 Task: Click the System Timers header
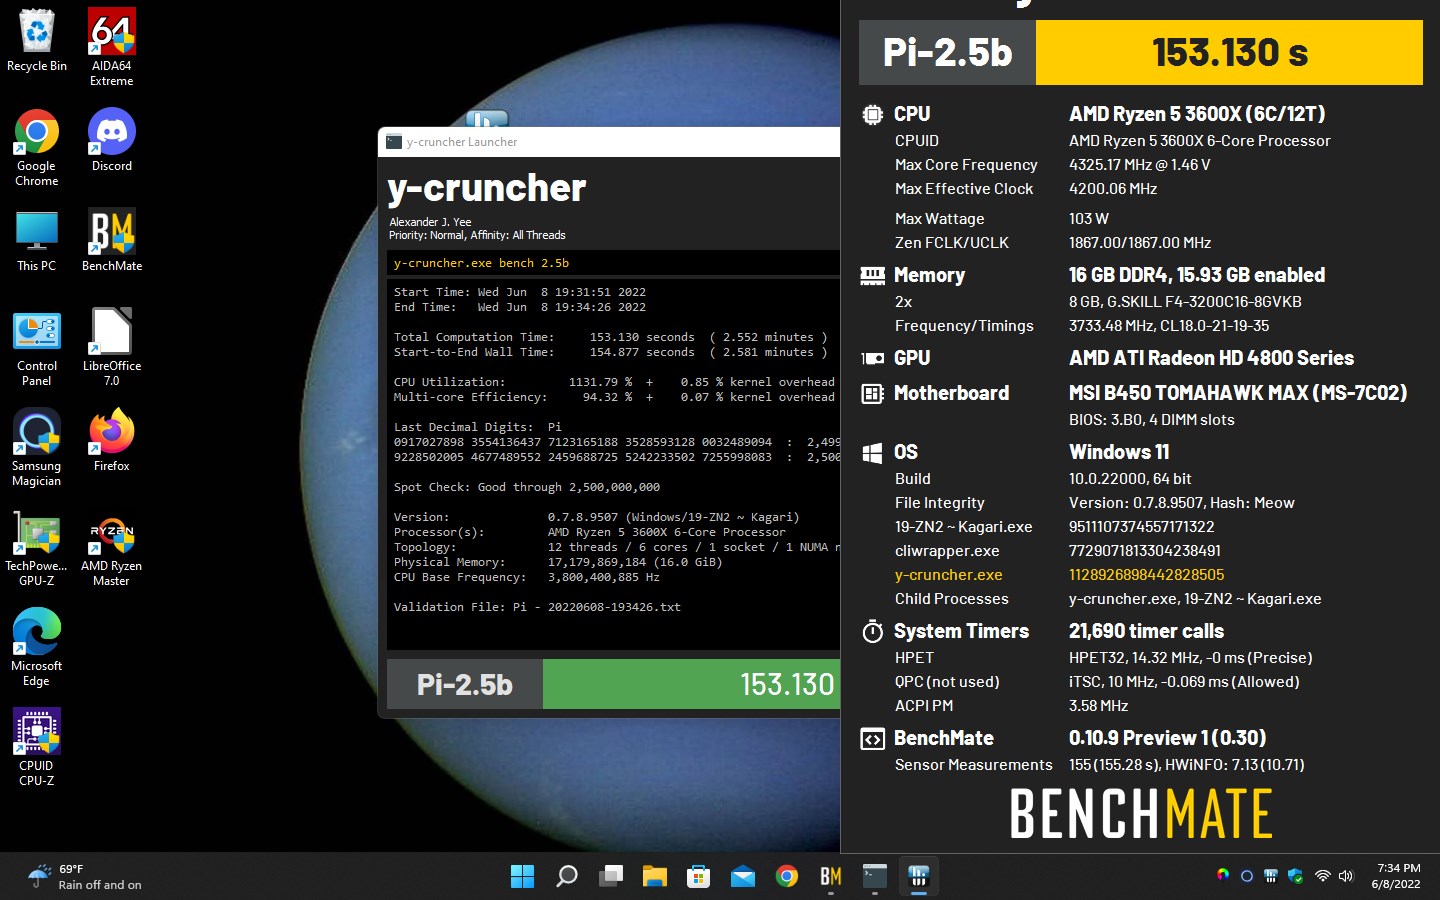(961, 631)
